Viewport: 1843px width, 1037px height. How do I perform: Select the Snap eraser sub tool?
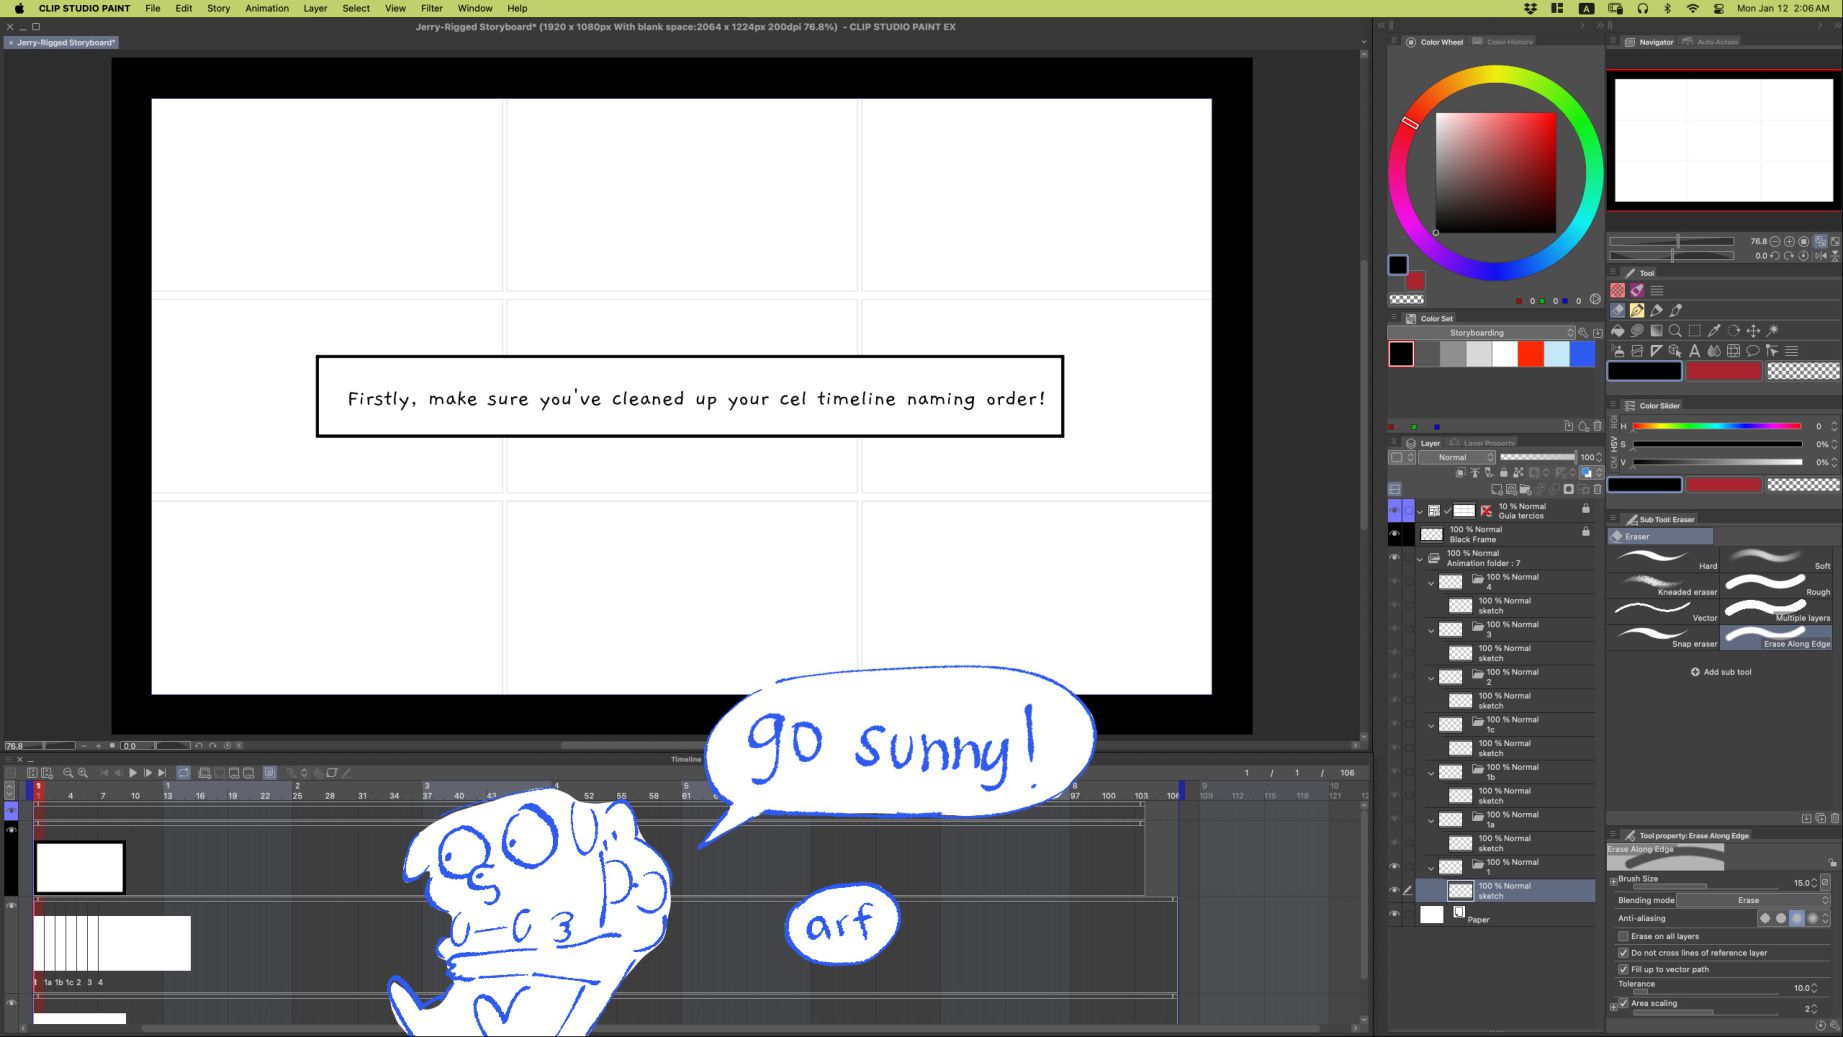1664,638
